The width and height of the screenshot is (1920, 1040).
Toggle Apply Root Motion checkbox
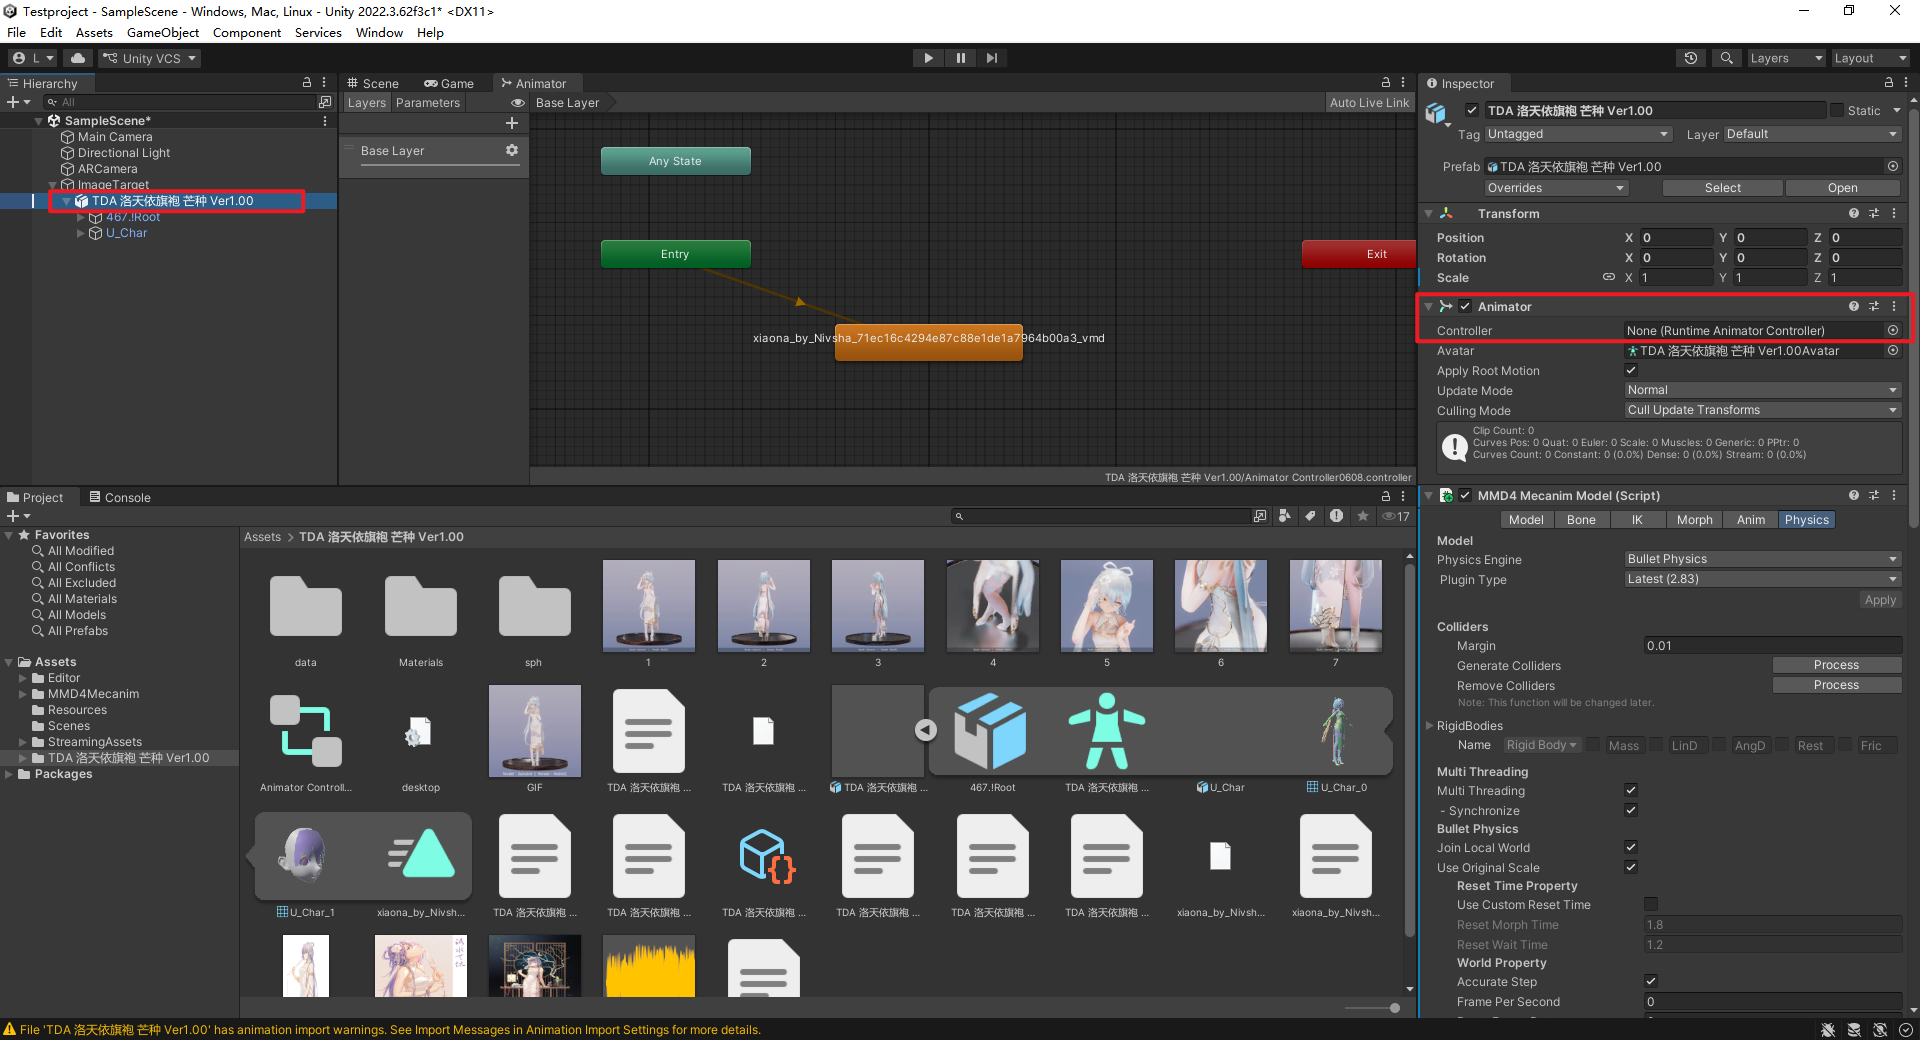1631,370
